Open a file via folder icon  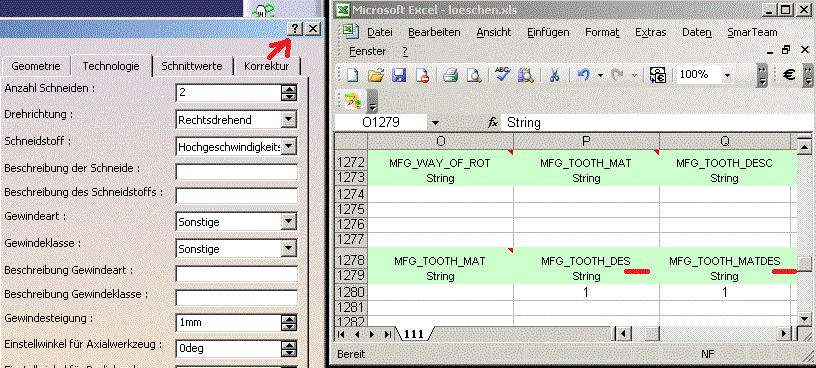pos(376,75)
